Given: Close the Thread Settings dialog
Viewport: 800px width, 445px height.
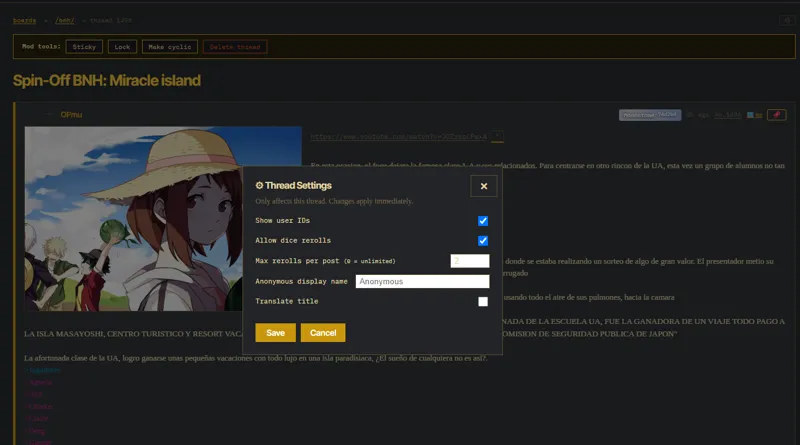Looking at the screenshot, I should (484, 186).
